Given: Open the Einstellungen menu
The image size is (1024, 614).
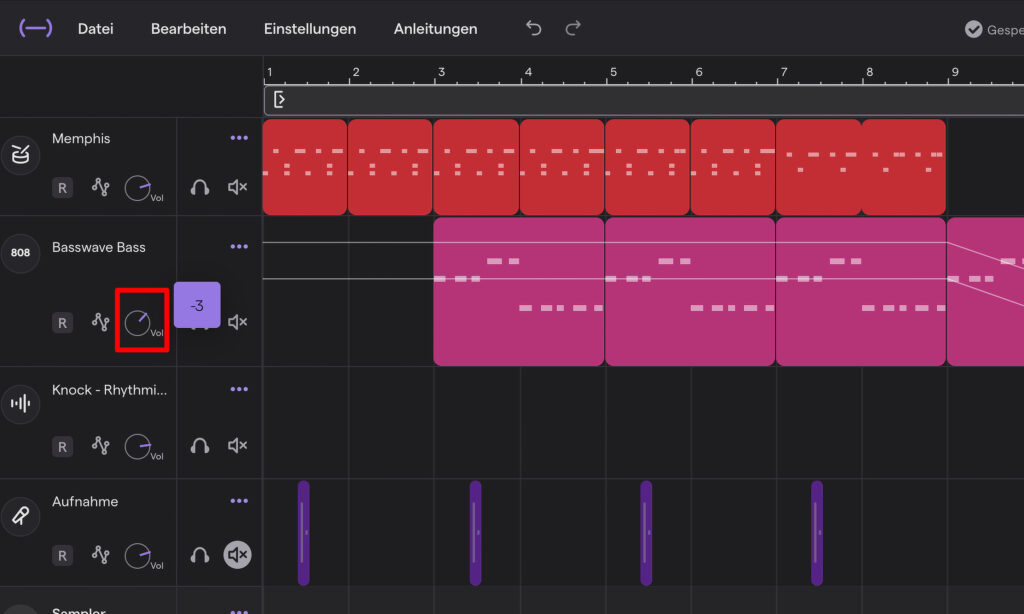Looking at the screenshot, I should [310, 29].
